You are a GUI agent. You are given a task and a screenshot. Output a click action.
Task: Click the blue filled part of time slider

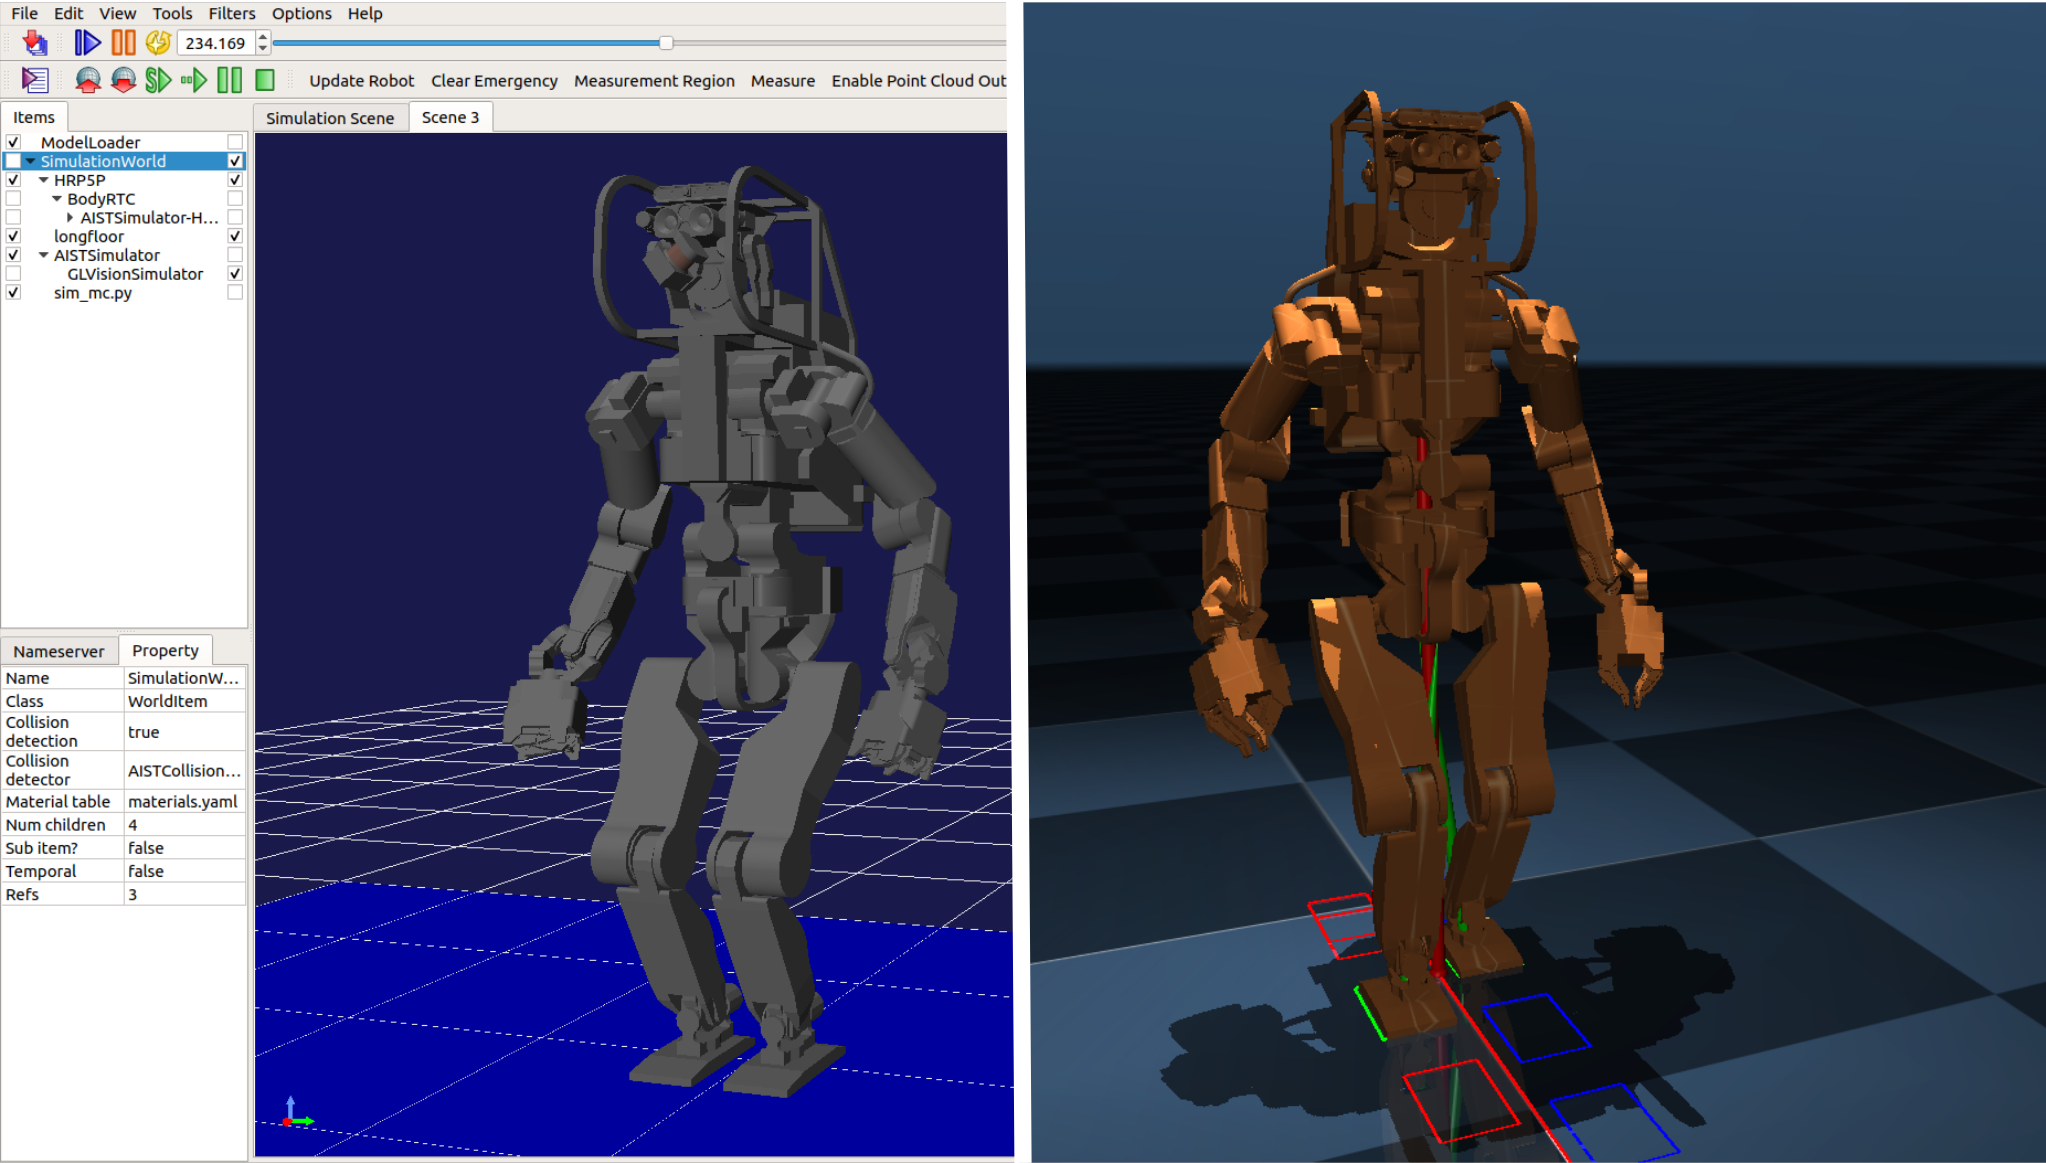466,43
